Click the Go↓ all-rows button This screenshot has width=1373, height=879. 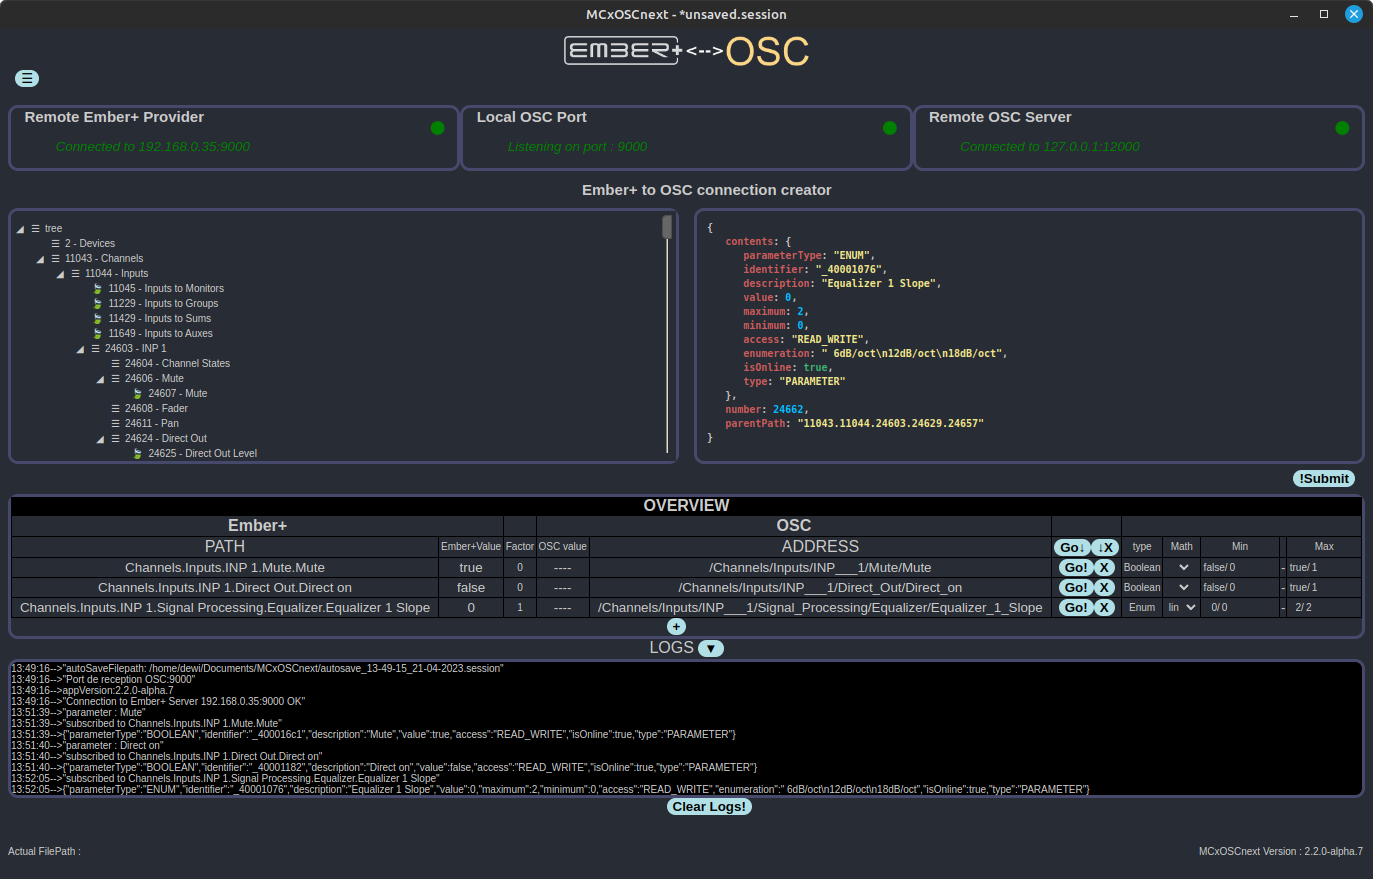pyautogui.click(x=1072, y=547)
